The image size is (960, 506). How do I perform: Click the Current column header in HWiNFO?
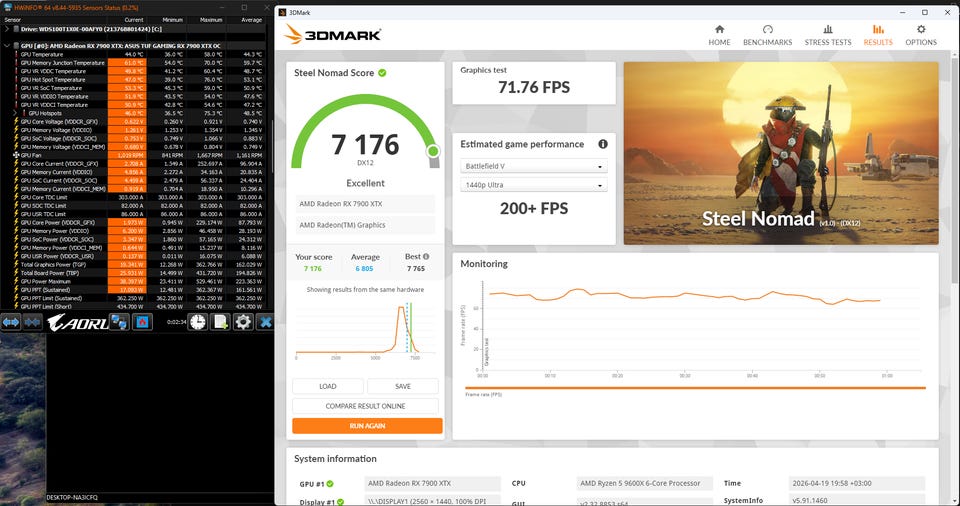pos(133,20)
